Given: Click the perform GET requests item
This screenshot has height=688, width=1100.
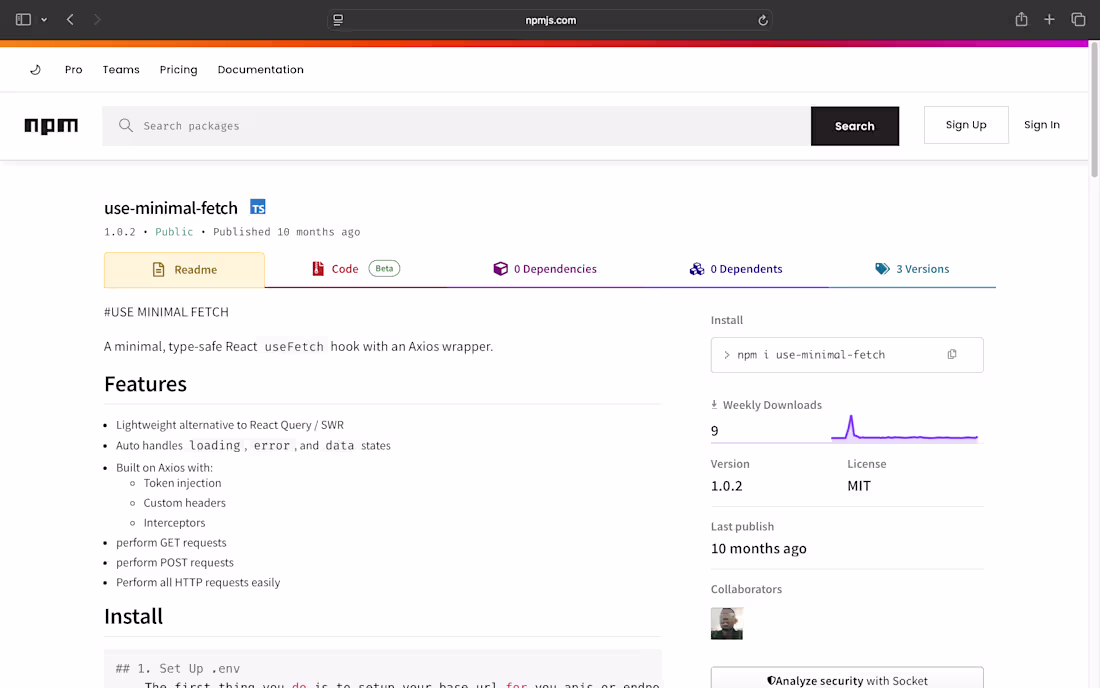Looking at the screenshot, I should click(x=171, y=542).
